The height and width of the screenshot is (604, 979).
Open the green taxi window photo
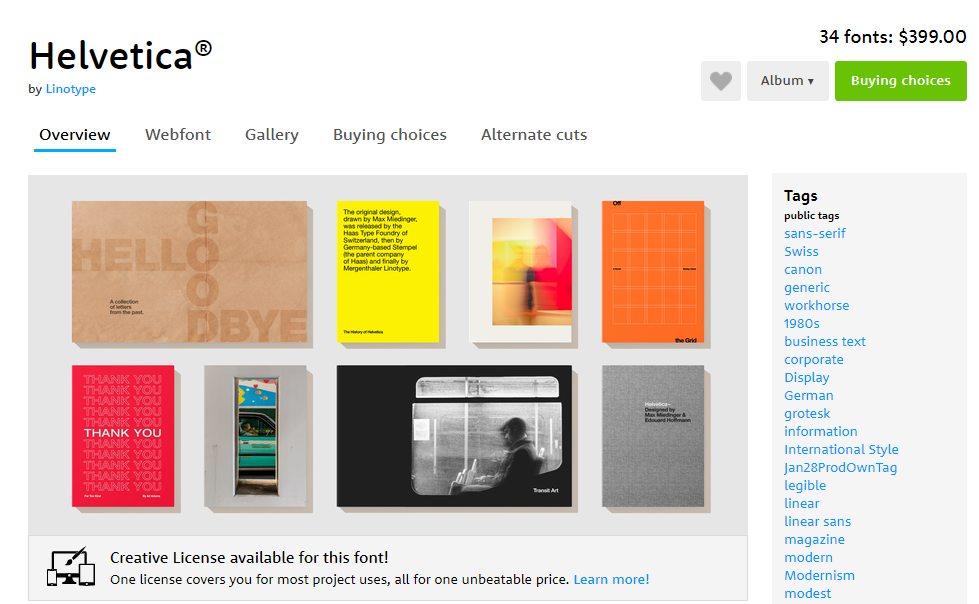click(255, 436)
